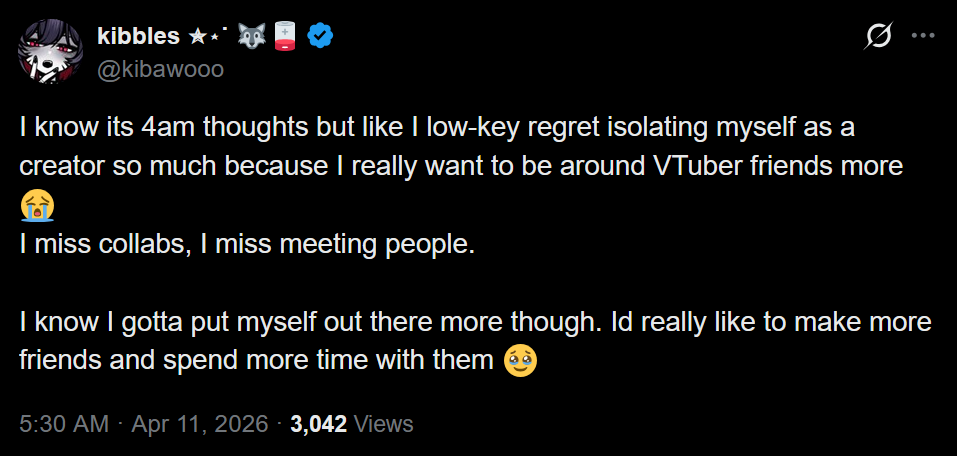This screenshot has width=957, height=456.
Task: Click the loudly crying face emoji
Action: click(x=37, y=205)
